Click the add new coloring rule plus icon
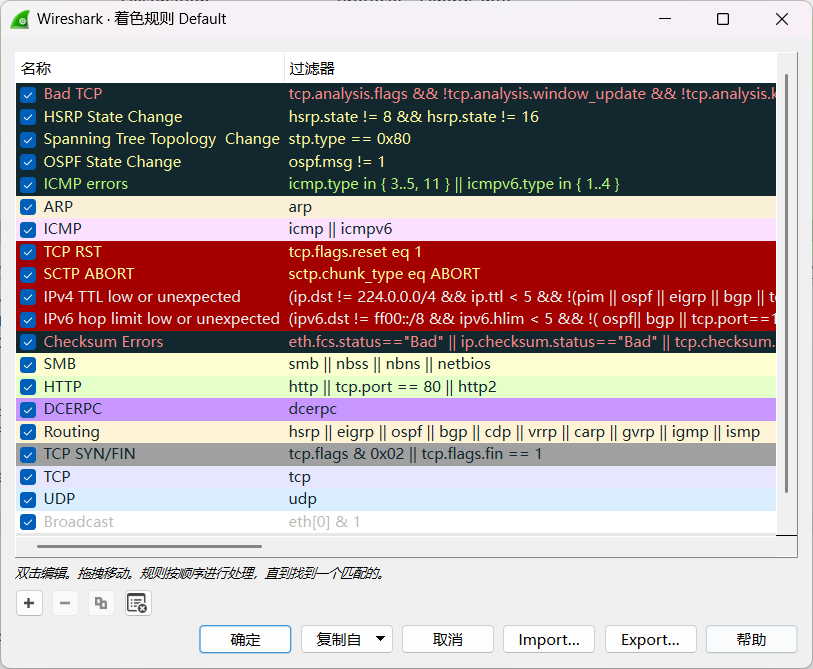Screen dimensions: 813x669 tap(29, 603)
